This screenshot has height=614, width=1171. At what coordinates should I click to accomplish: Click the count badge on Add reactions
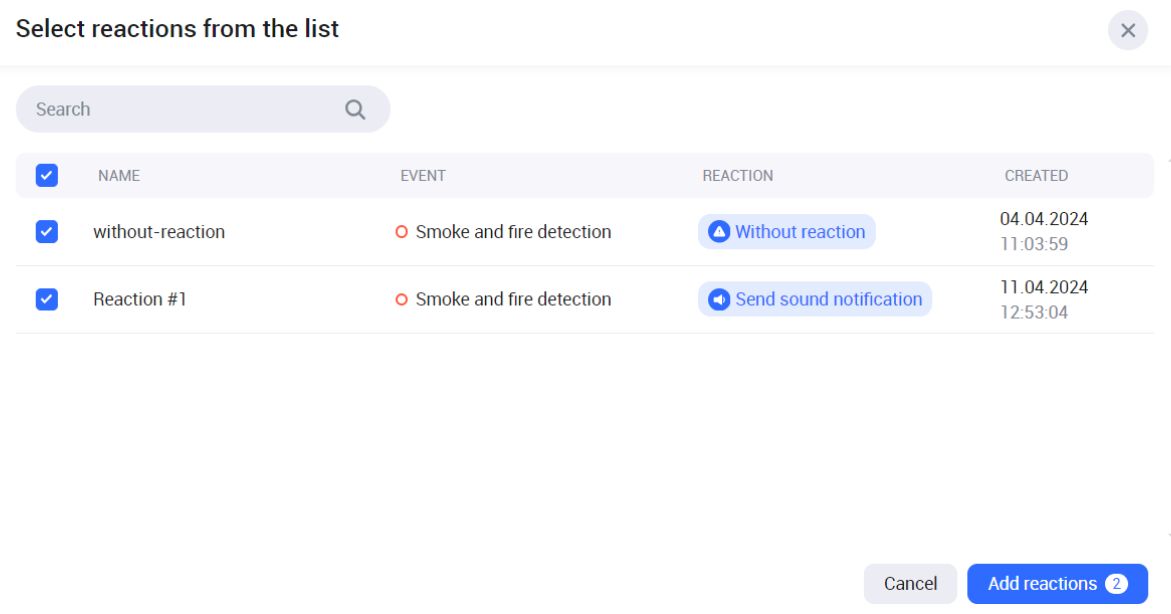1116,584
